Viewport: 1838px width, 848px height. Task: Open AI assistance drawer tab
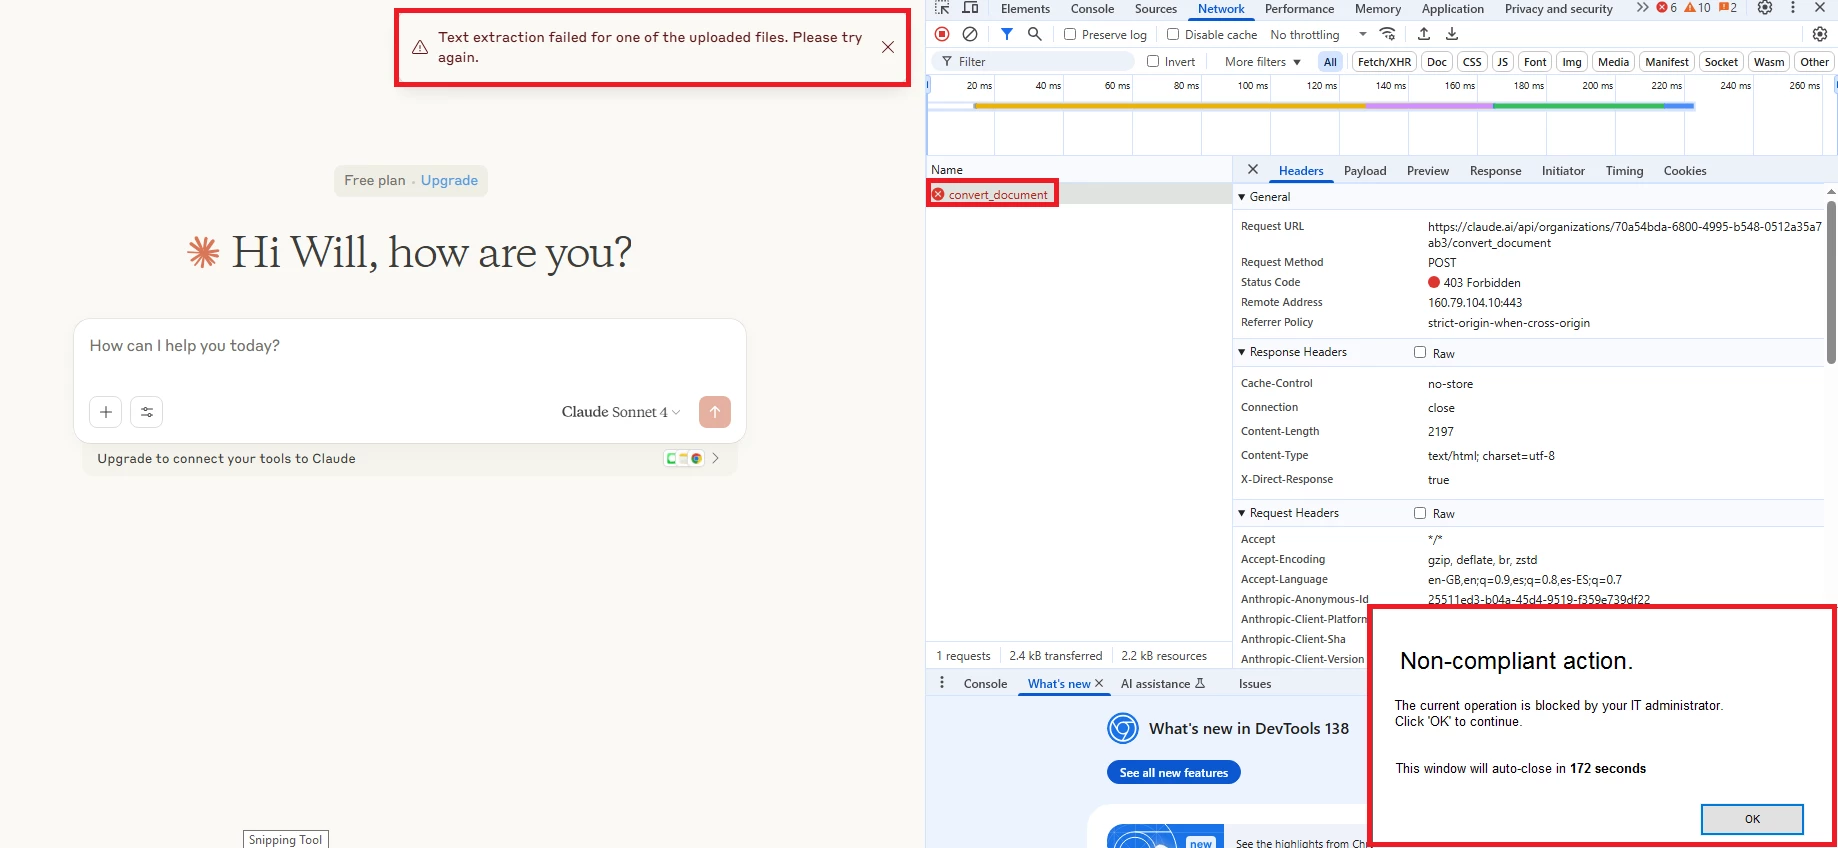pos(1162,684)
